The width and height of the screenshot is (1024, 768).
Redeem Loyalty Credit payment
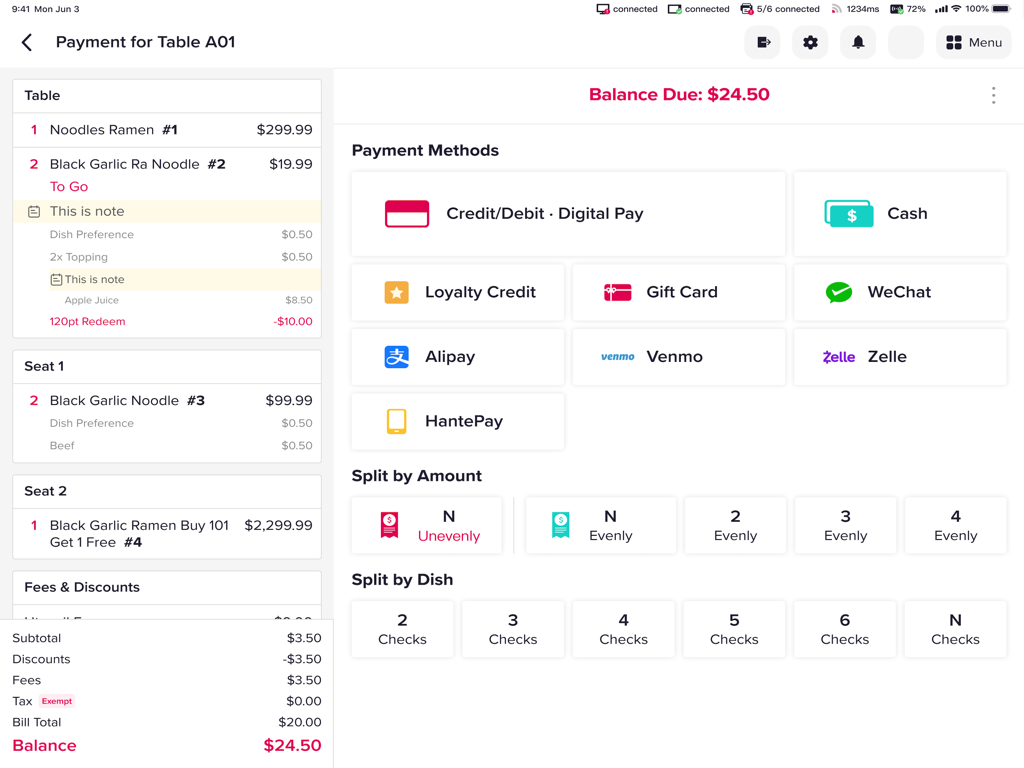457,292
